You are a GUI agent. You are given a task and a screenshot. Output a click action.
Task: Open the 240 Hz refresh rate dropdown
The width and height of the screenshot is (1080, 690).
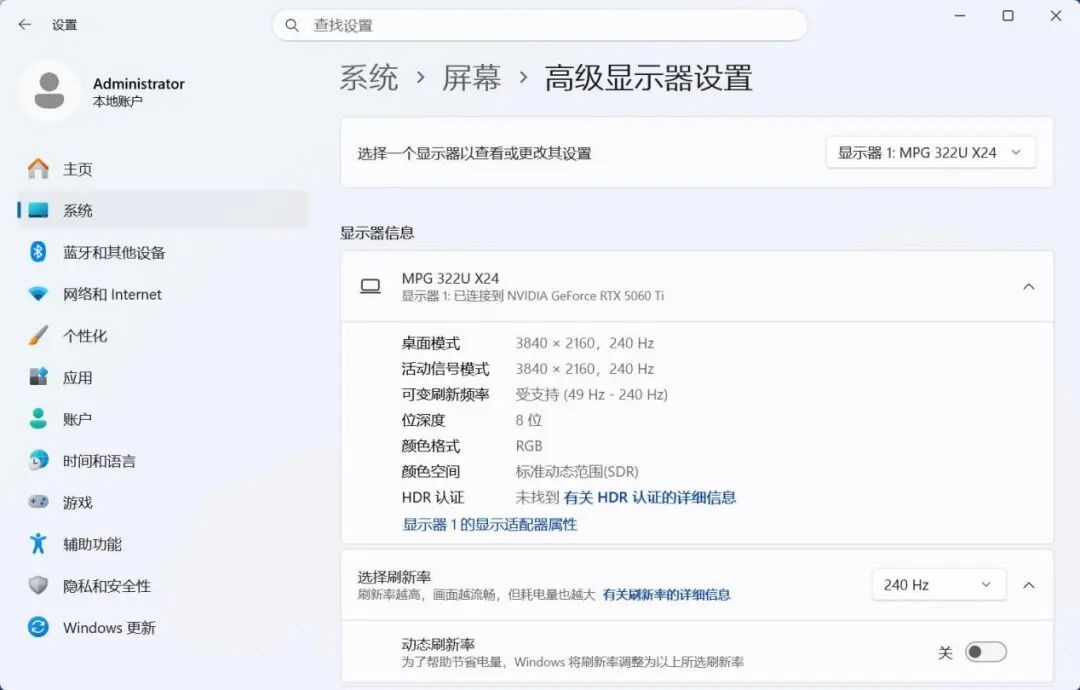(x=939, y=585)
